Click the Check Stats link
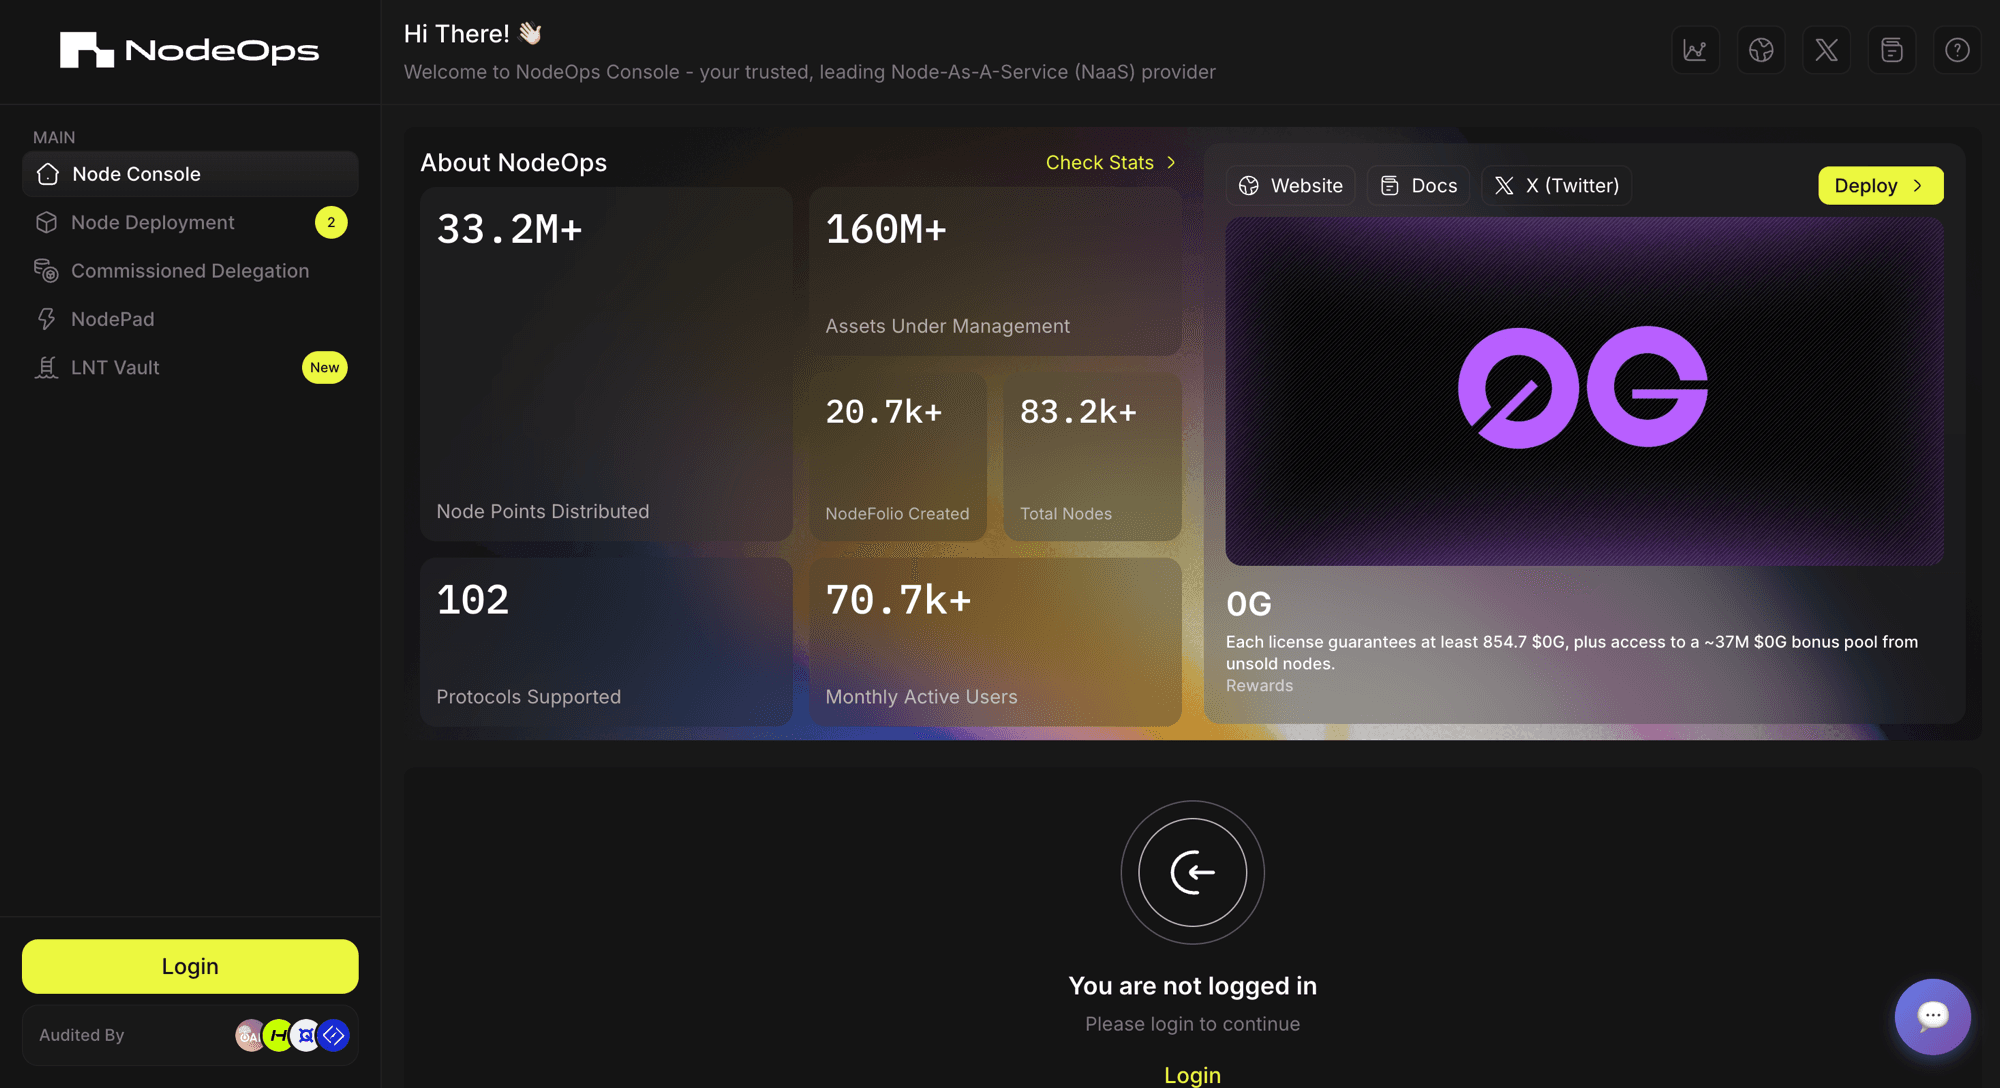The image size is (2000, 1088). (x=1110, y=162)
